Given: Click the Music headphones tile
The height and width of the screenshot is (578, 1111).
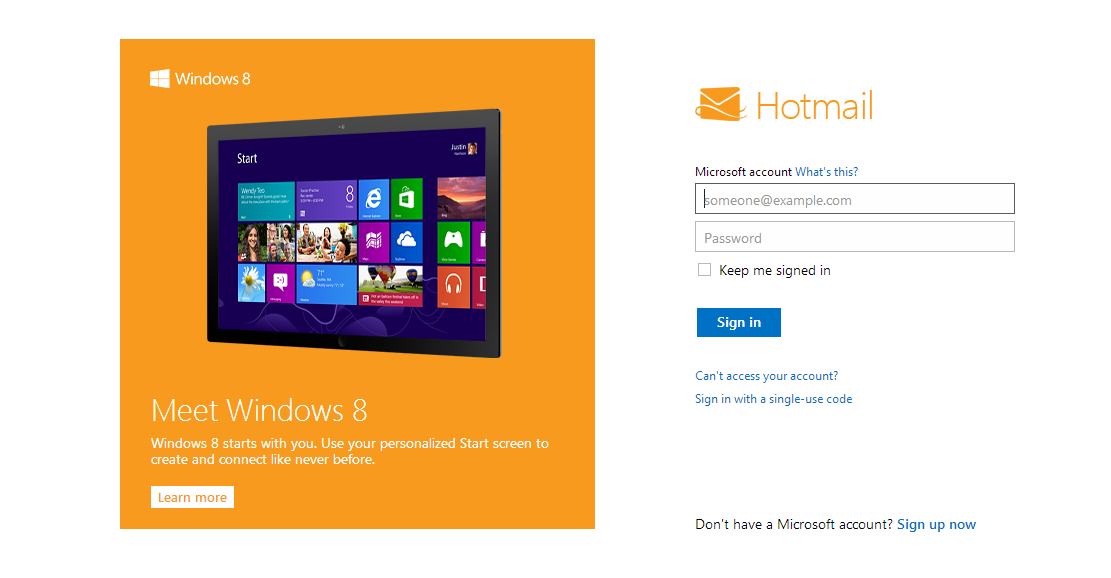Looking at the screenshot, I should [x=453, y=287].
